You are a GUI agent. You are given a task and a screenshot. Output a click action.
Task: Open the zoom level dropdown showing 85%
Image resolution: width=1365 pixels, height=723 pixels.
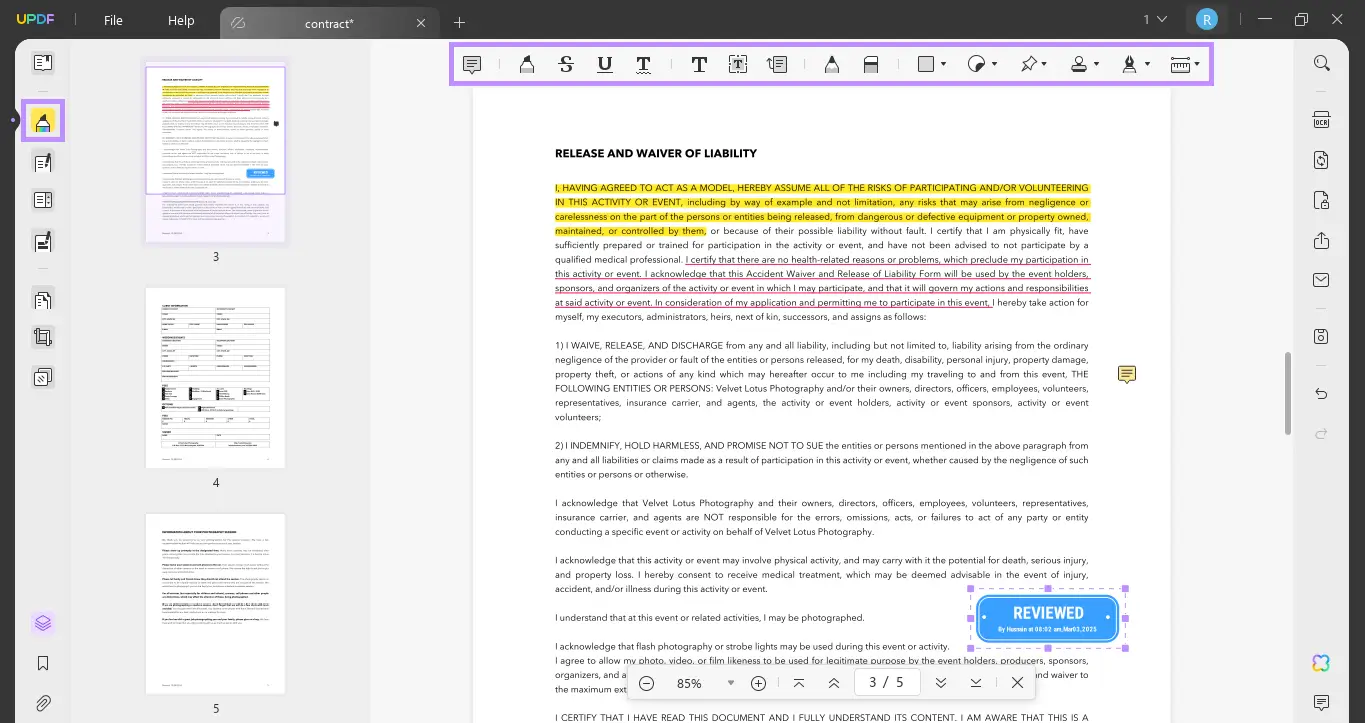[730, 683]
